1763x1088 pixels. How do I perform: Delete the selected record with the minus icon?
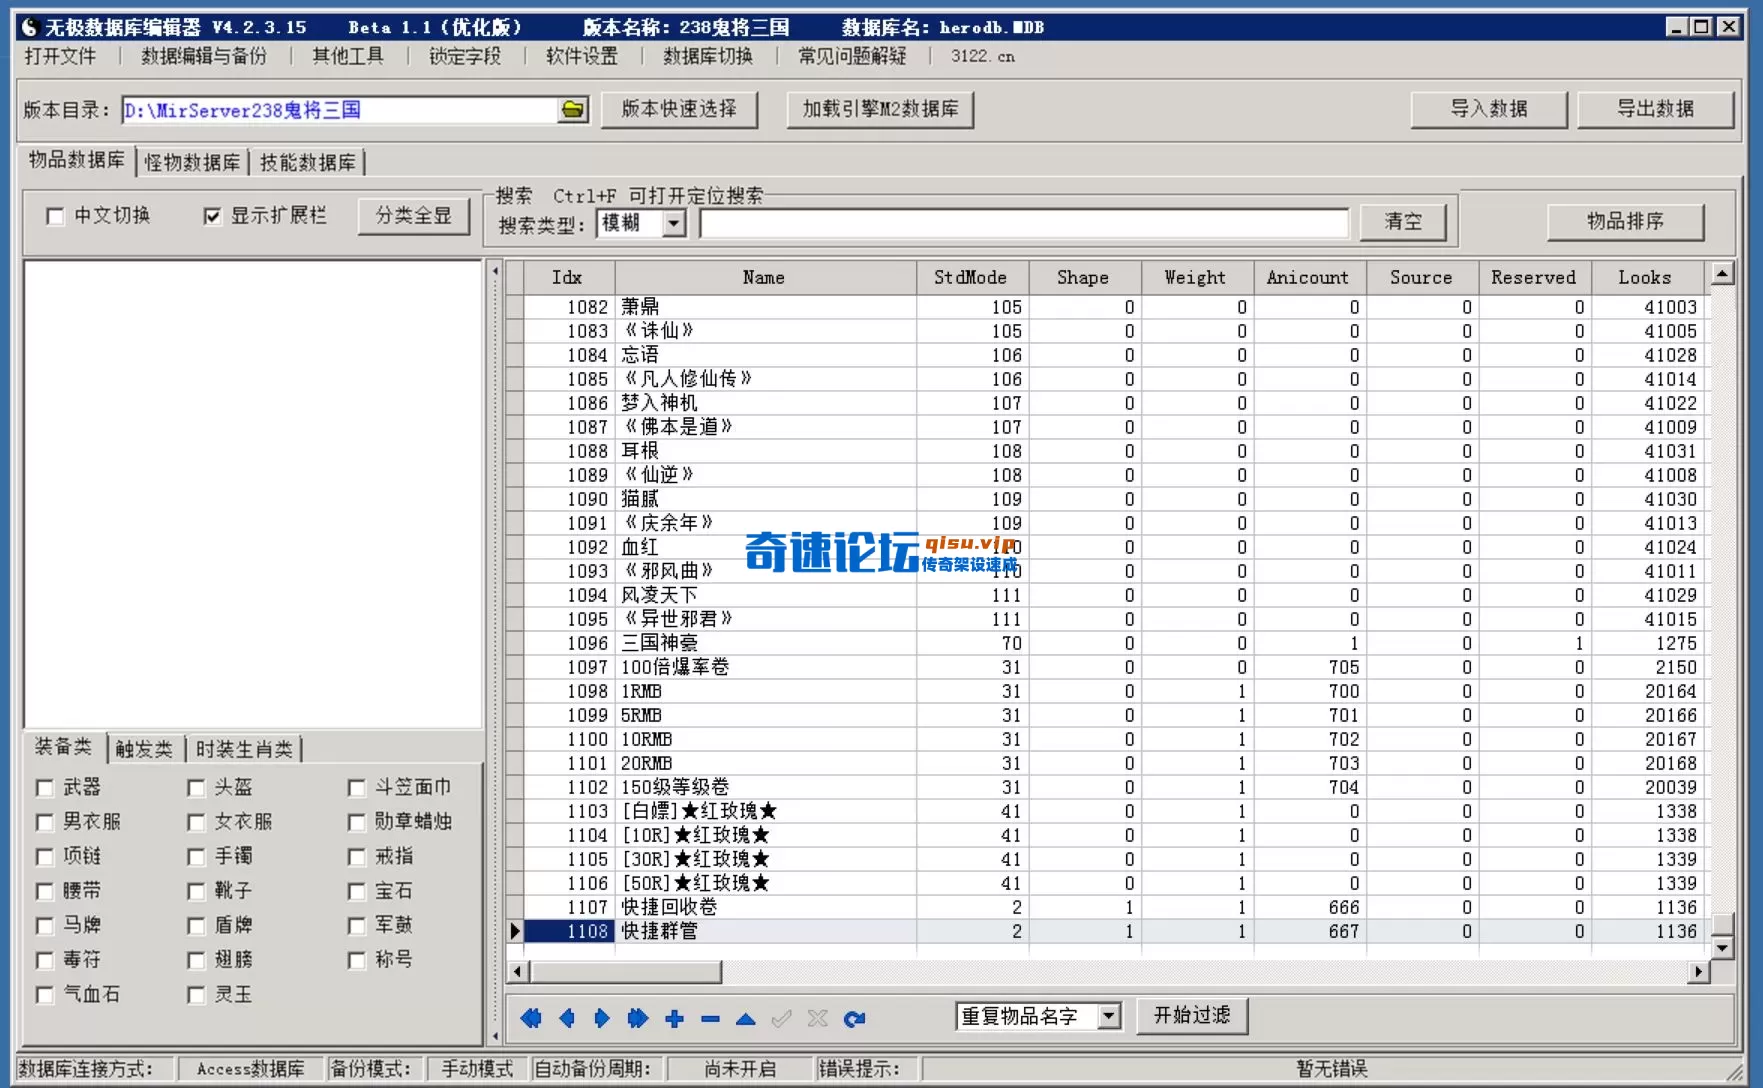pos(709,1018)
